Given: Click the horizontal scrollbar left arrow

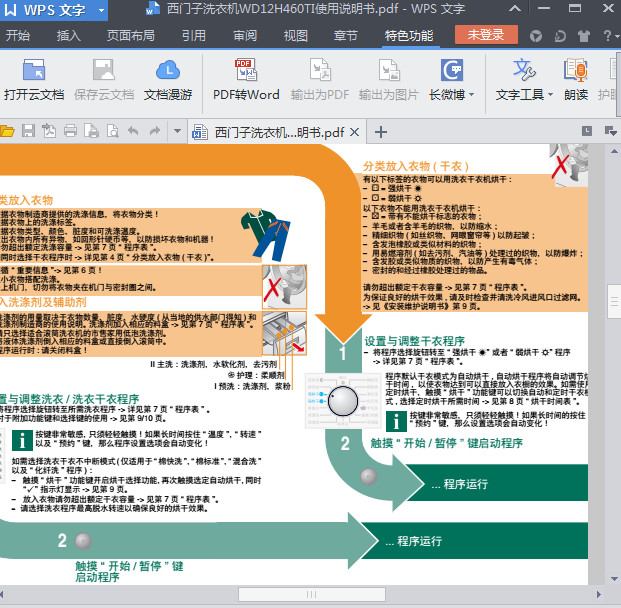Looking at the screenshot, I should tap(2, 594).
